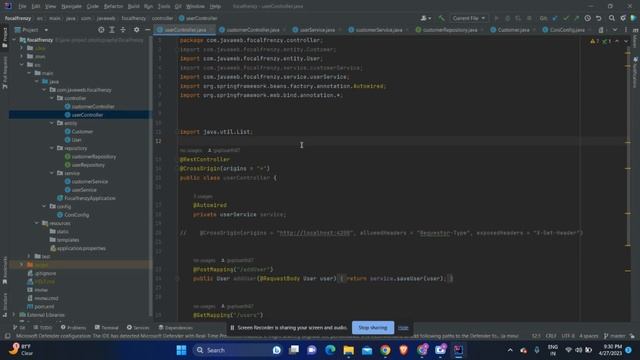640x360 pixels.
Task: Open TODO tool window
Action: (43, 328)
